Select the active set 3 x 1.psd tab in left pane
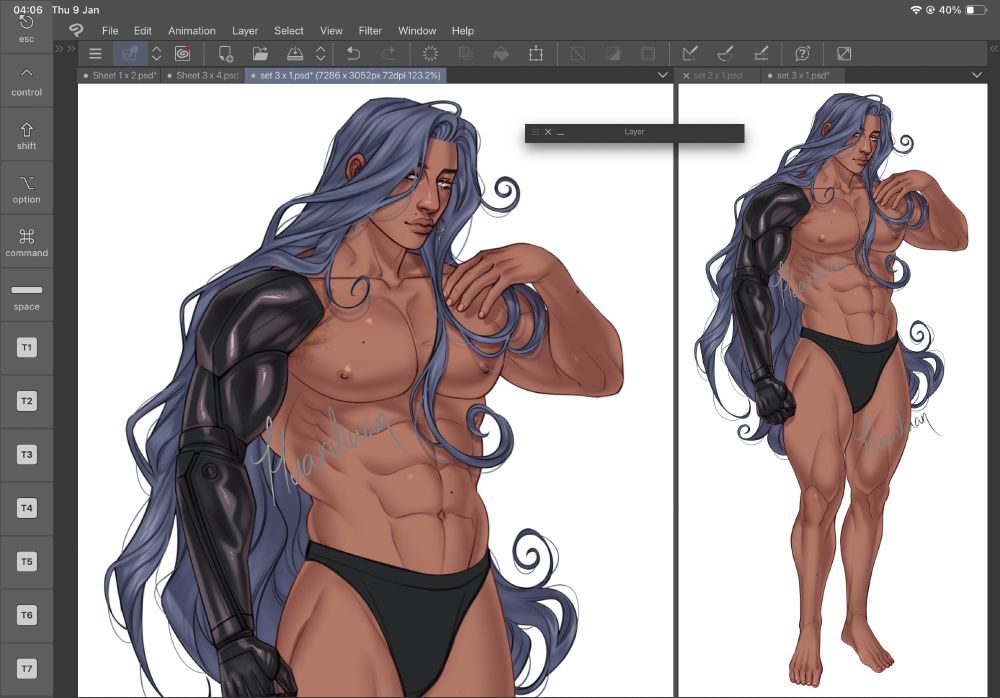 click(x=346, y=75)
